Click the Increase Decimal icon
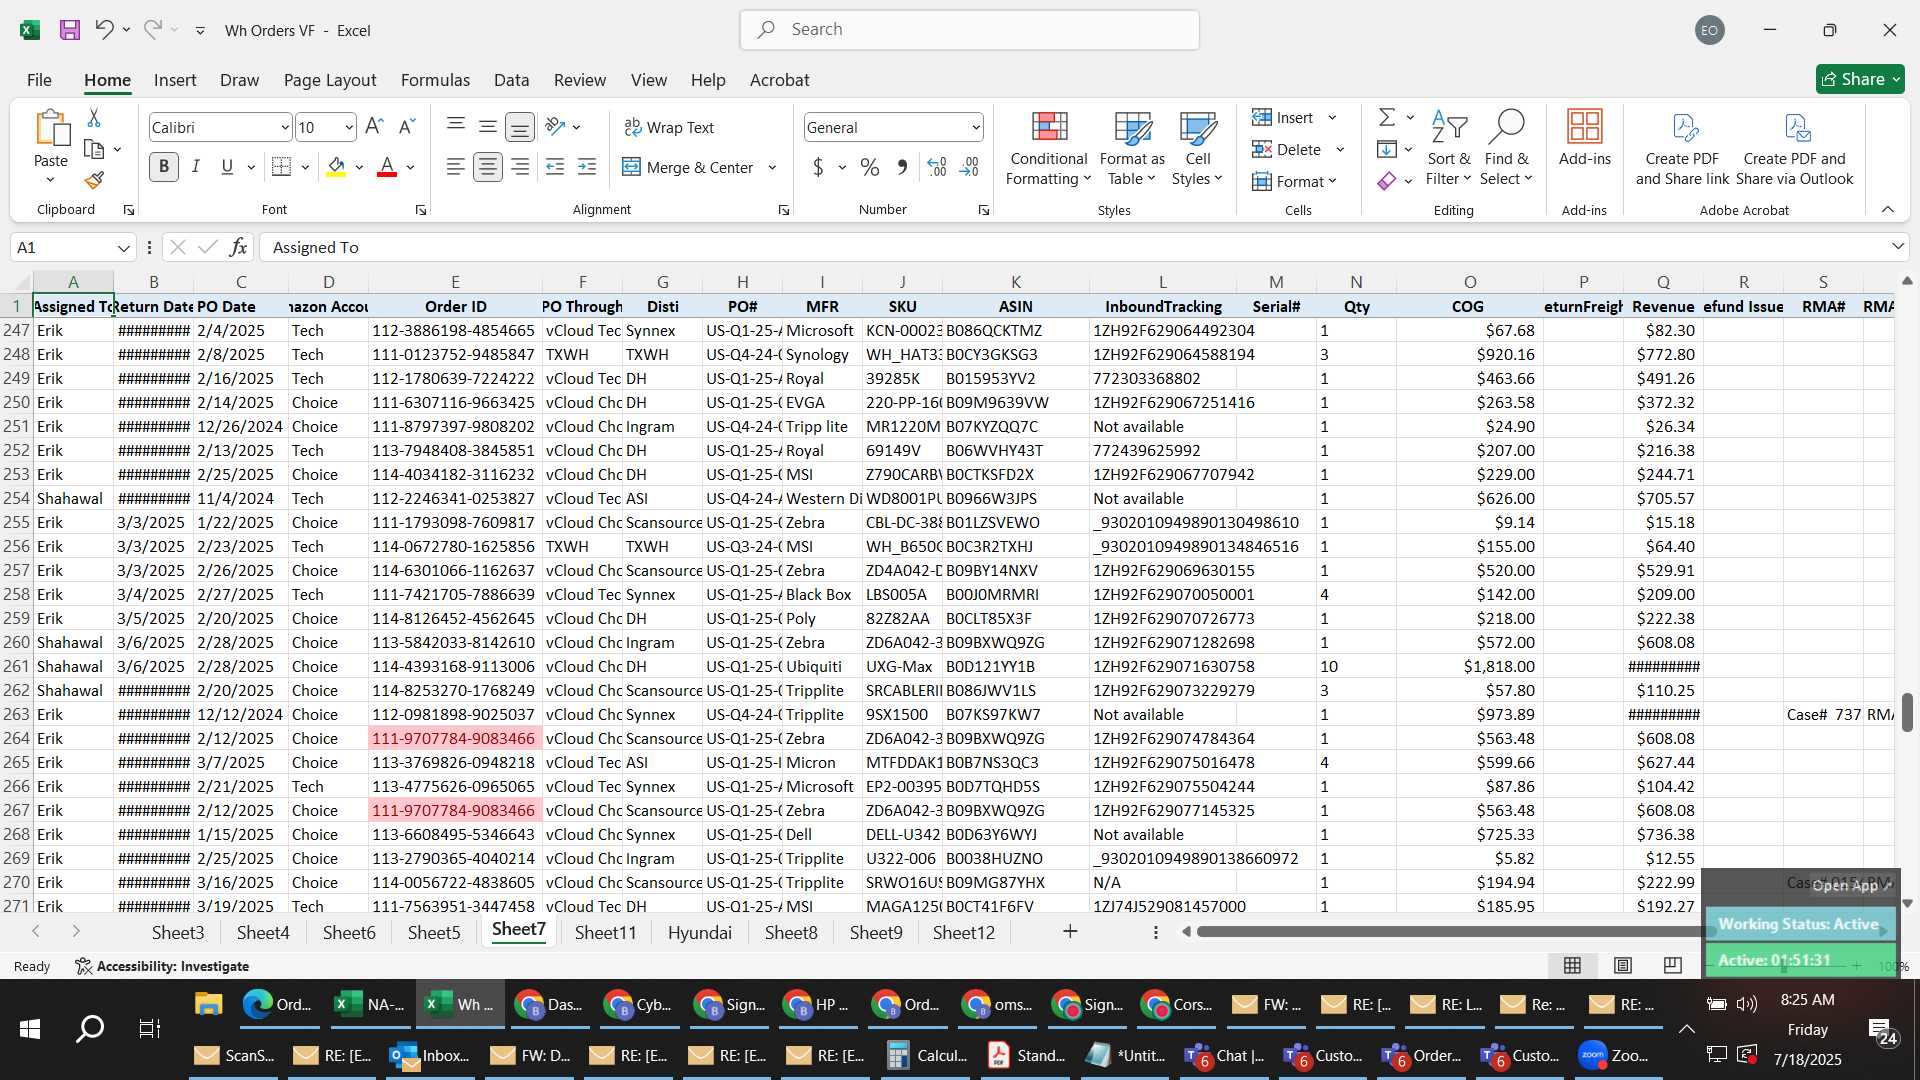Image resolution: width=1920 pixels, height=1080 pixels. (937, 167)
